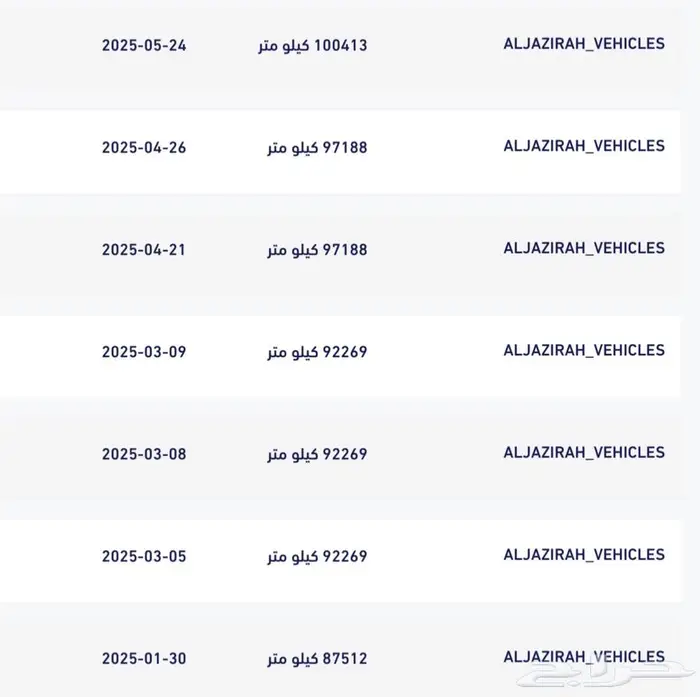
Task: Click the 92269 reading dated 2025-03-05
Action: (x=317, y=556)
